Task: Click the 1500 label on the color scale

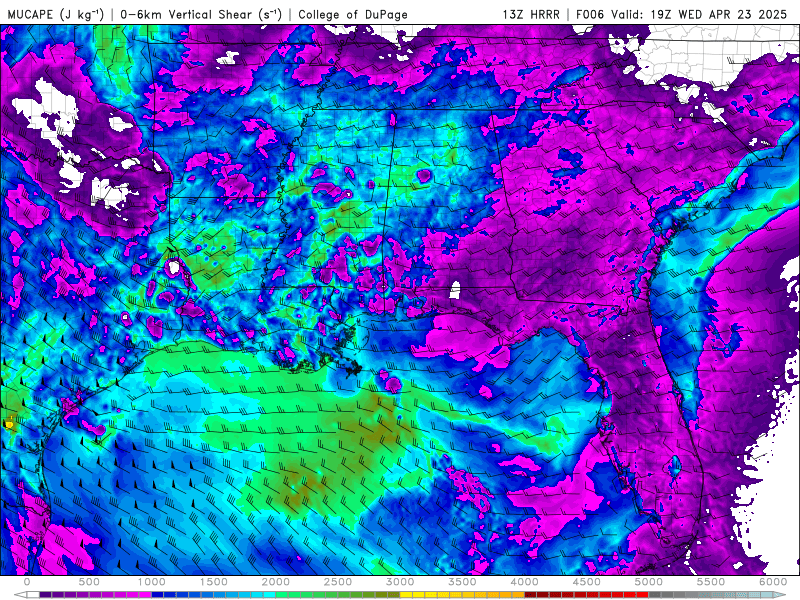Action: pyautogui.click(x=213, y=582)
